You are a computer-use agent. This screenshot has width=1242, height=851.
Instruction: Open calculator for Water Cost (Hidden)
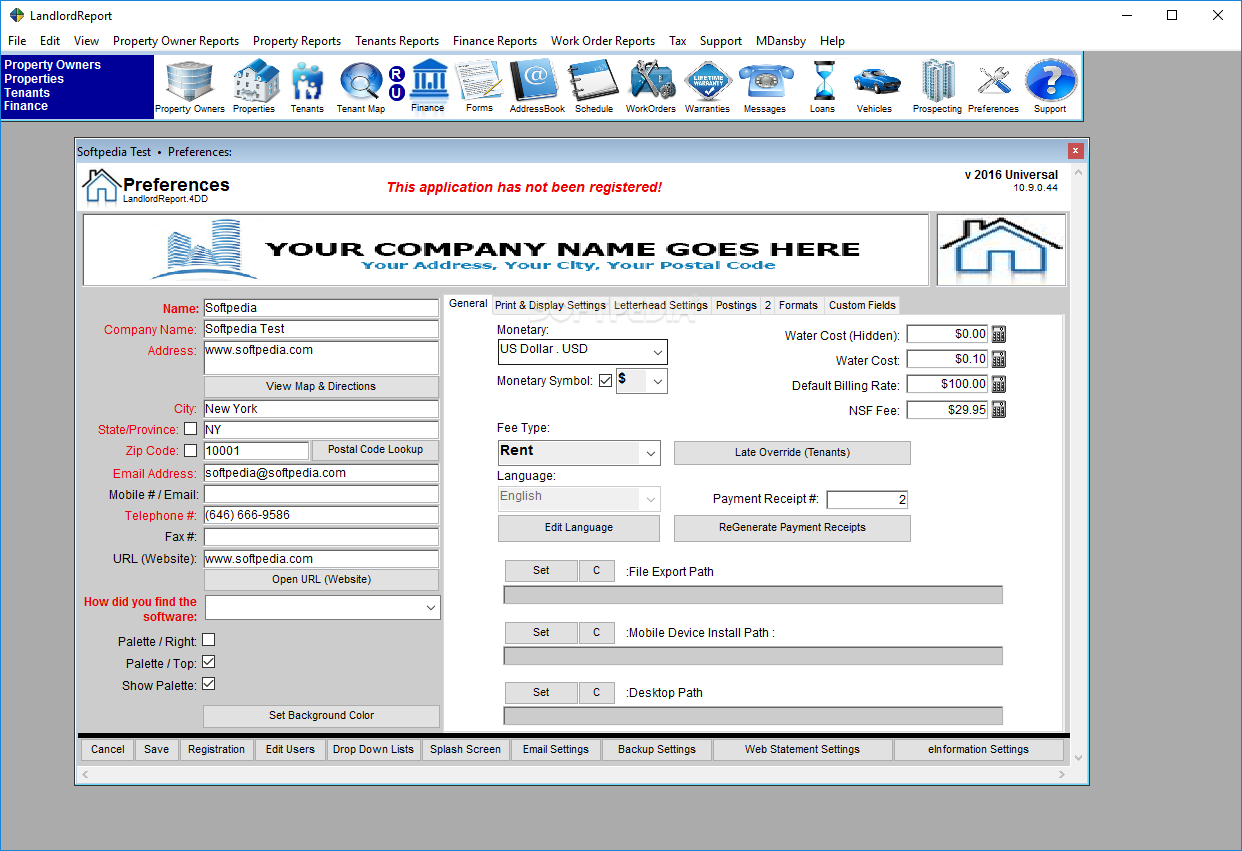point(999,335)
